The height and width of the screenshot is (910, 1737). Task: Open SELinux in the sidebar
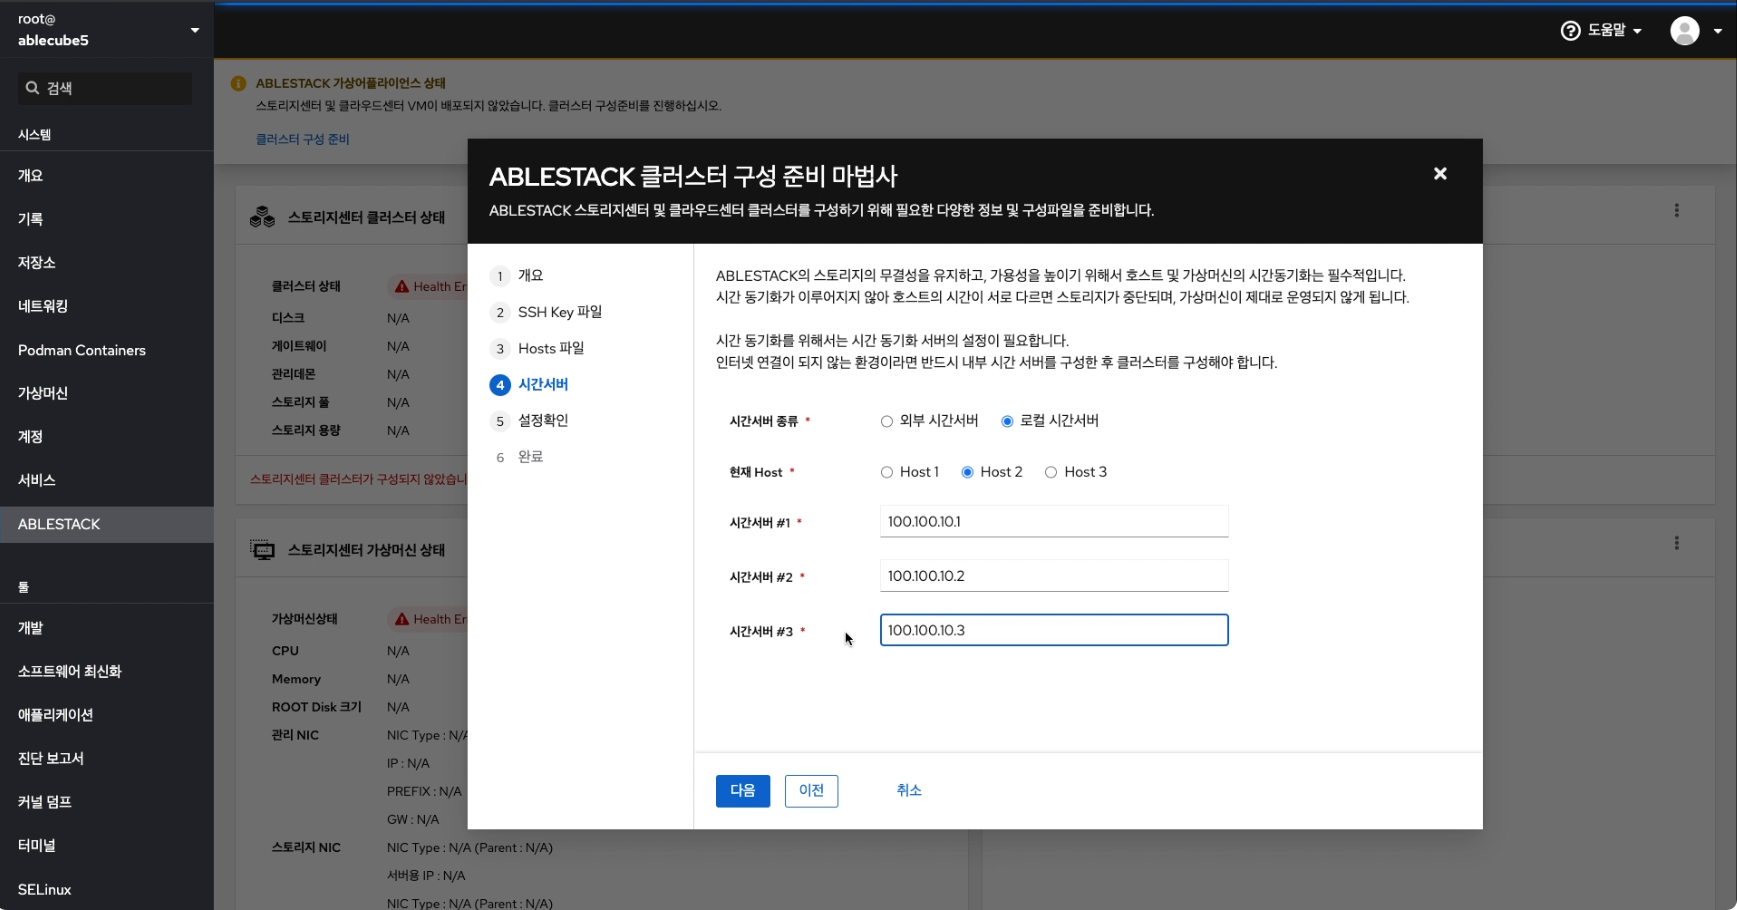[x=107, y=889]
